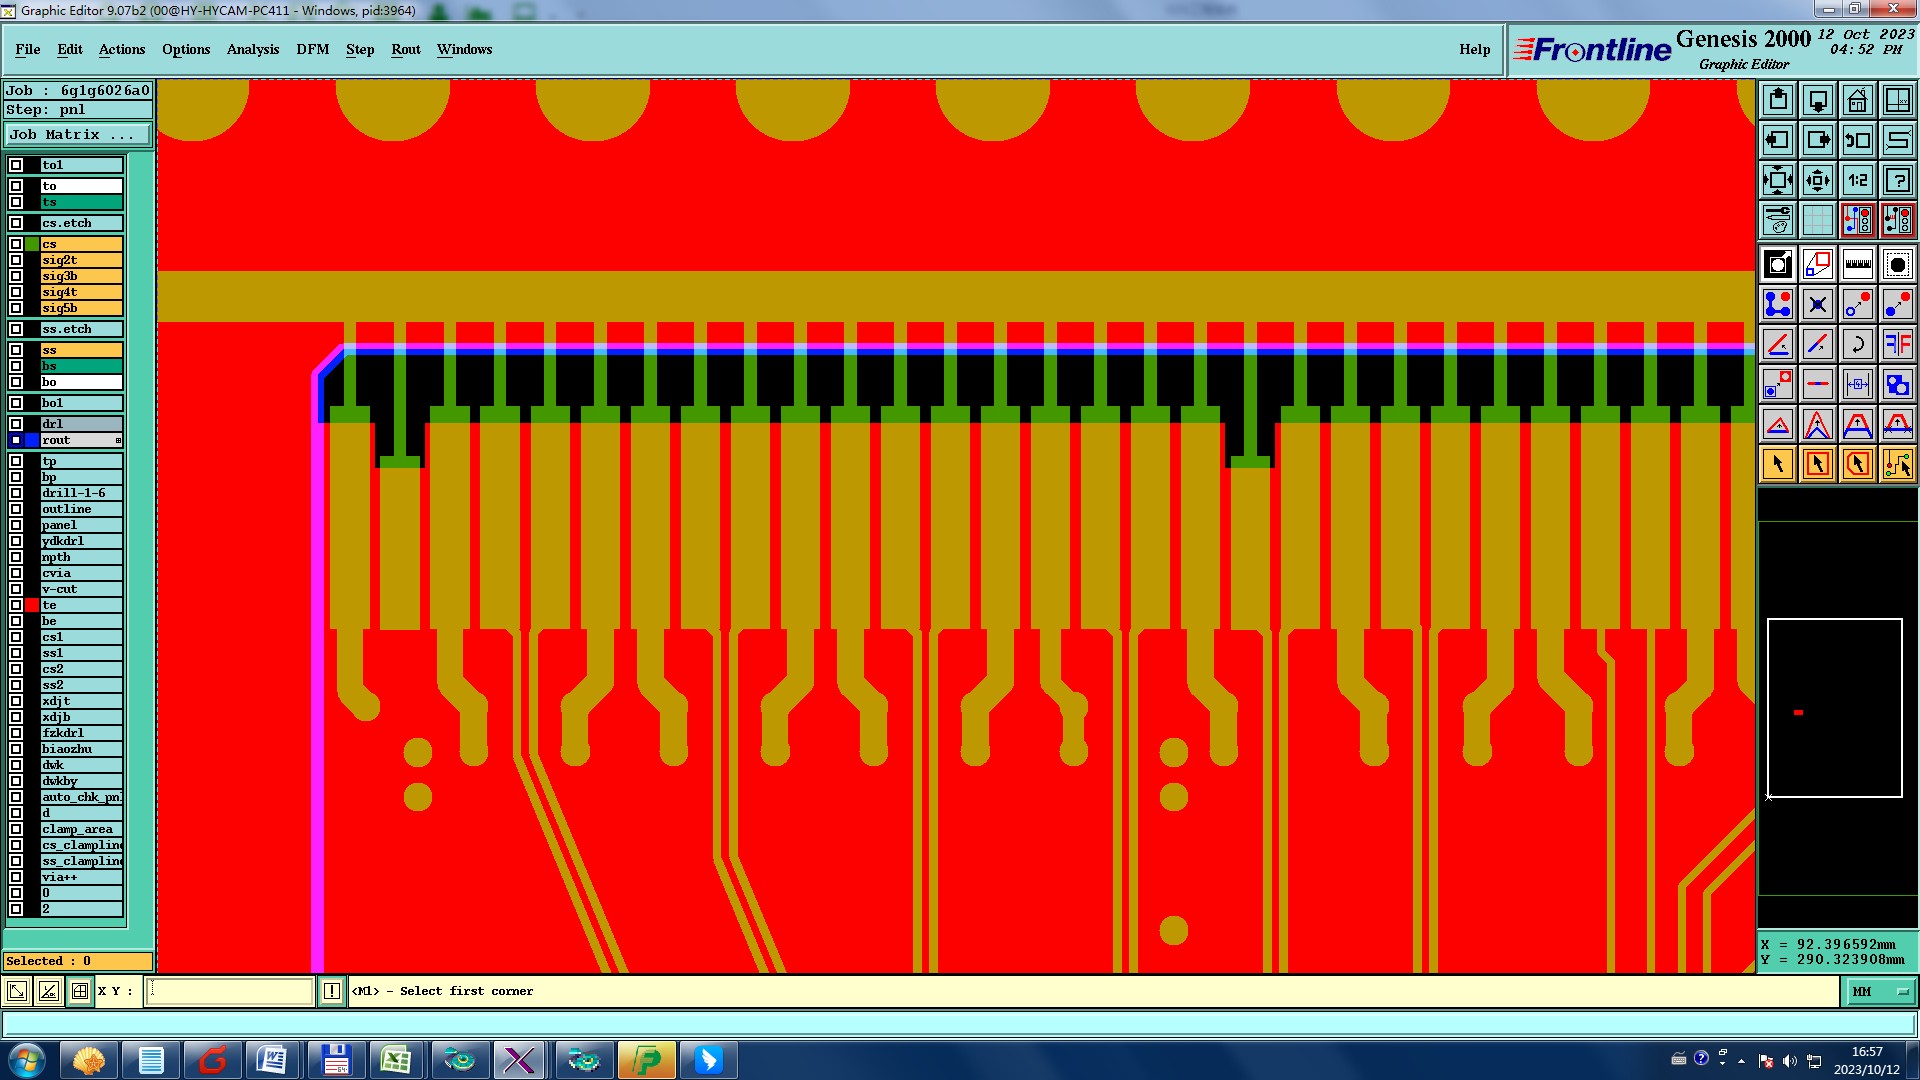Image resolution: width=1920 pixels, height=1080 pixels.
Task: Expand the rout layer options marker
Action: [118, 440]
